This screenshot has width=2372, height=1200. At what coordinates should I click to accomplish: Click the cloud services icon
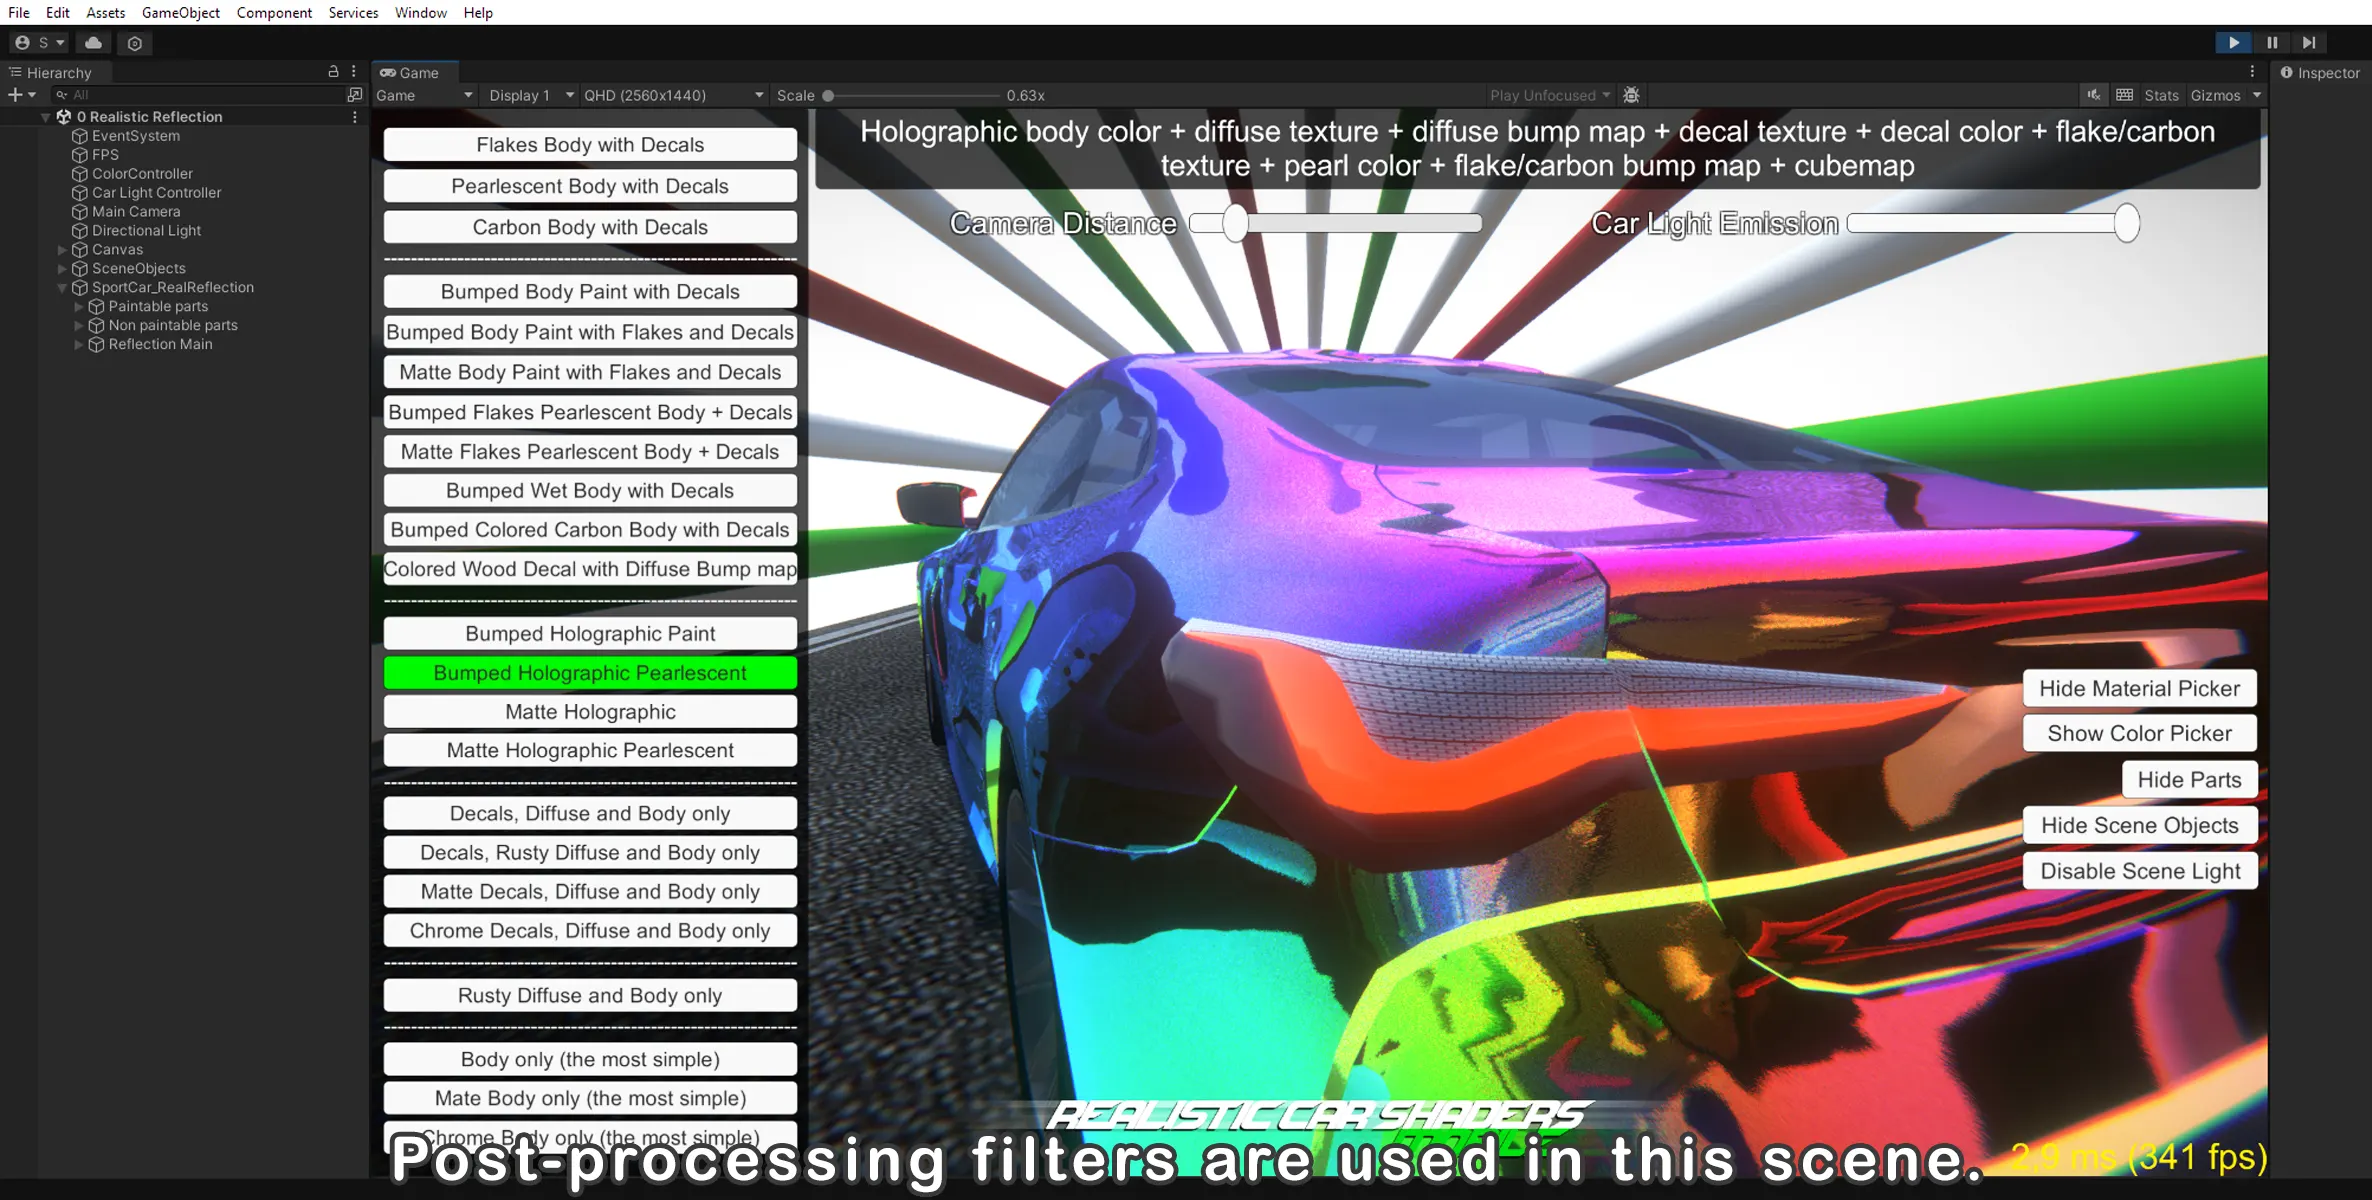click(x=93, y=43)
